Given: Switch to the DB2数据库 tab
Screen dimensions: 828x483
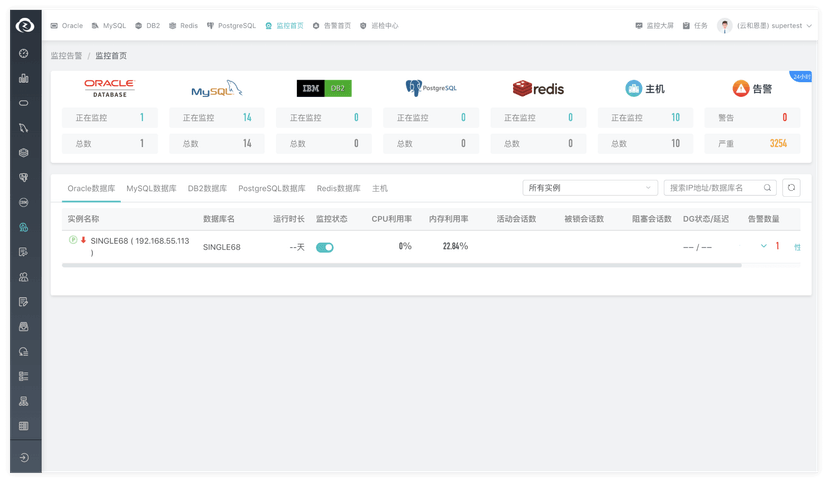Looking at the screenshot, I should [x=208, y=188].
